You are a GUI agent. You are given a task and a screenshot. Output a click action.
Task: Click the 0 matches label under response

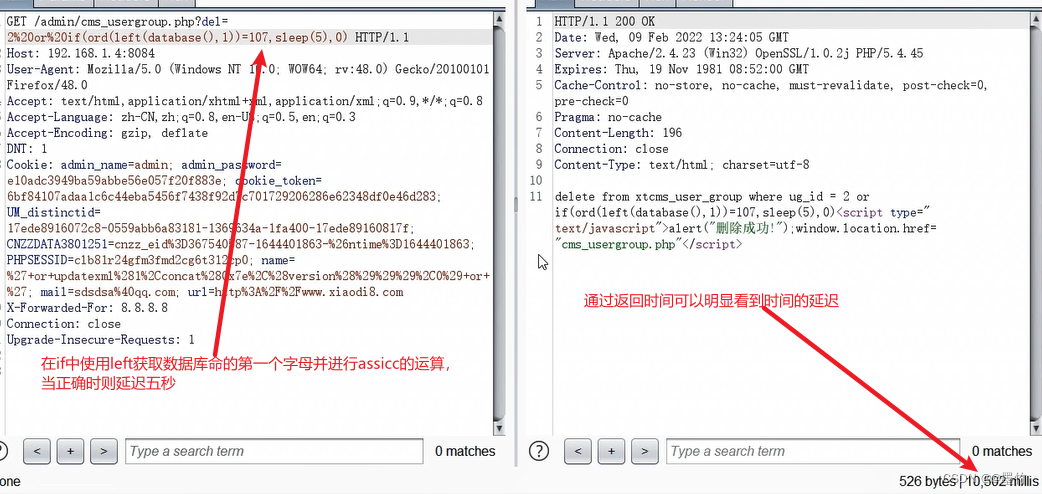pos(1002,451)
